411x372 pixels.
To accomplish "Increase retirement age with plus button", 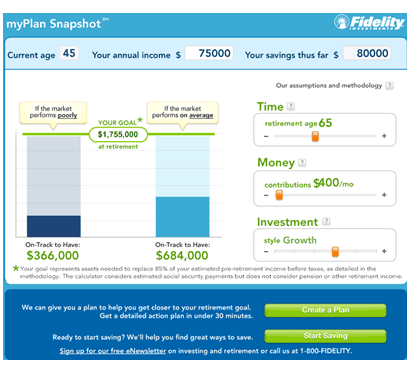I will tap(384, 136).
